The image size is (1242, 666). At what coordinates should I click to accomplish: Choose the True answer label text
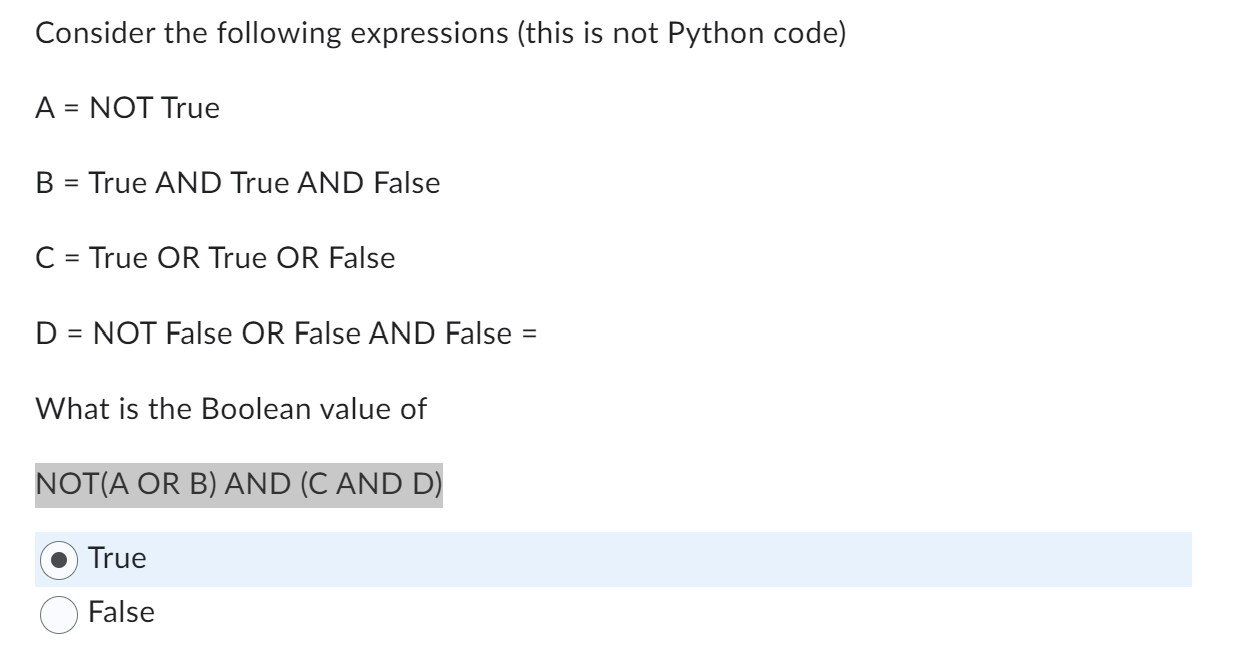pyautogui.click(x=117, y=559)
